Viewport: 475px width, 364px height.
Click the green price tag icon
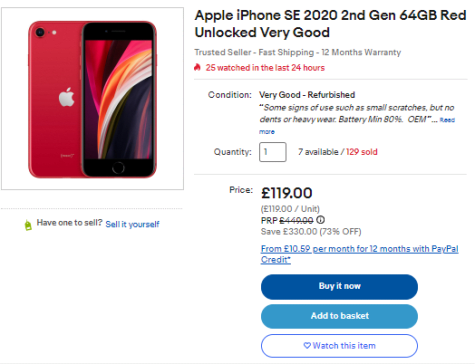coord(28,225)
